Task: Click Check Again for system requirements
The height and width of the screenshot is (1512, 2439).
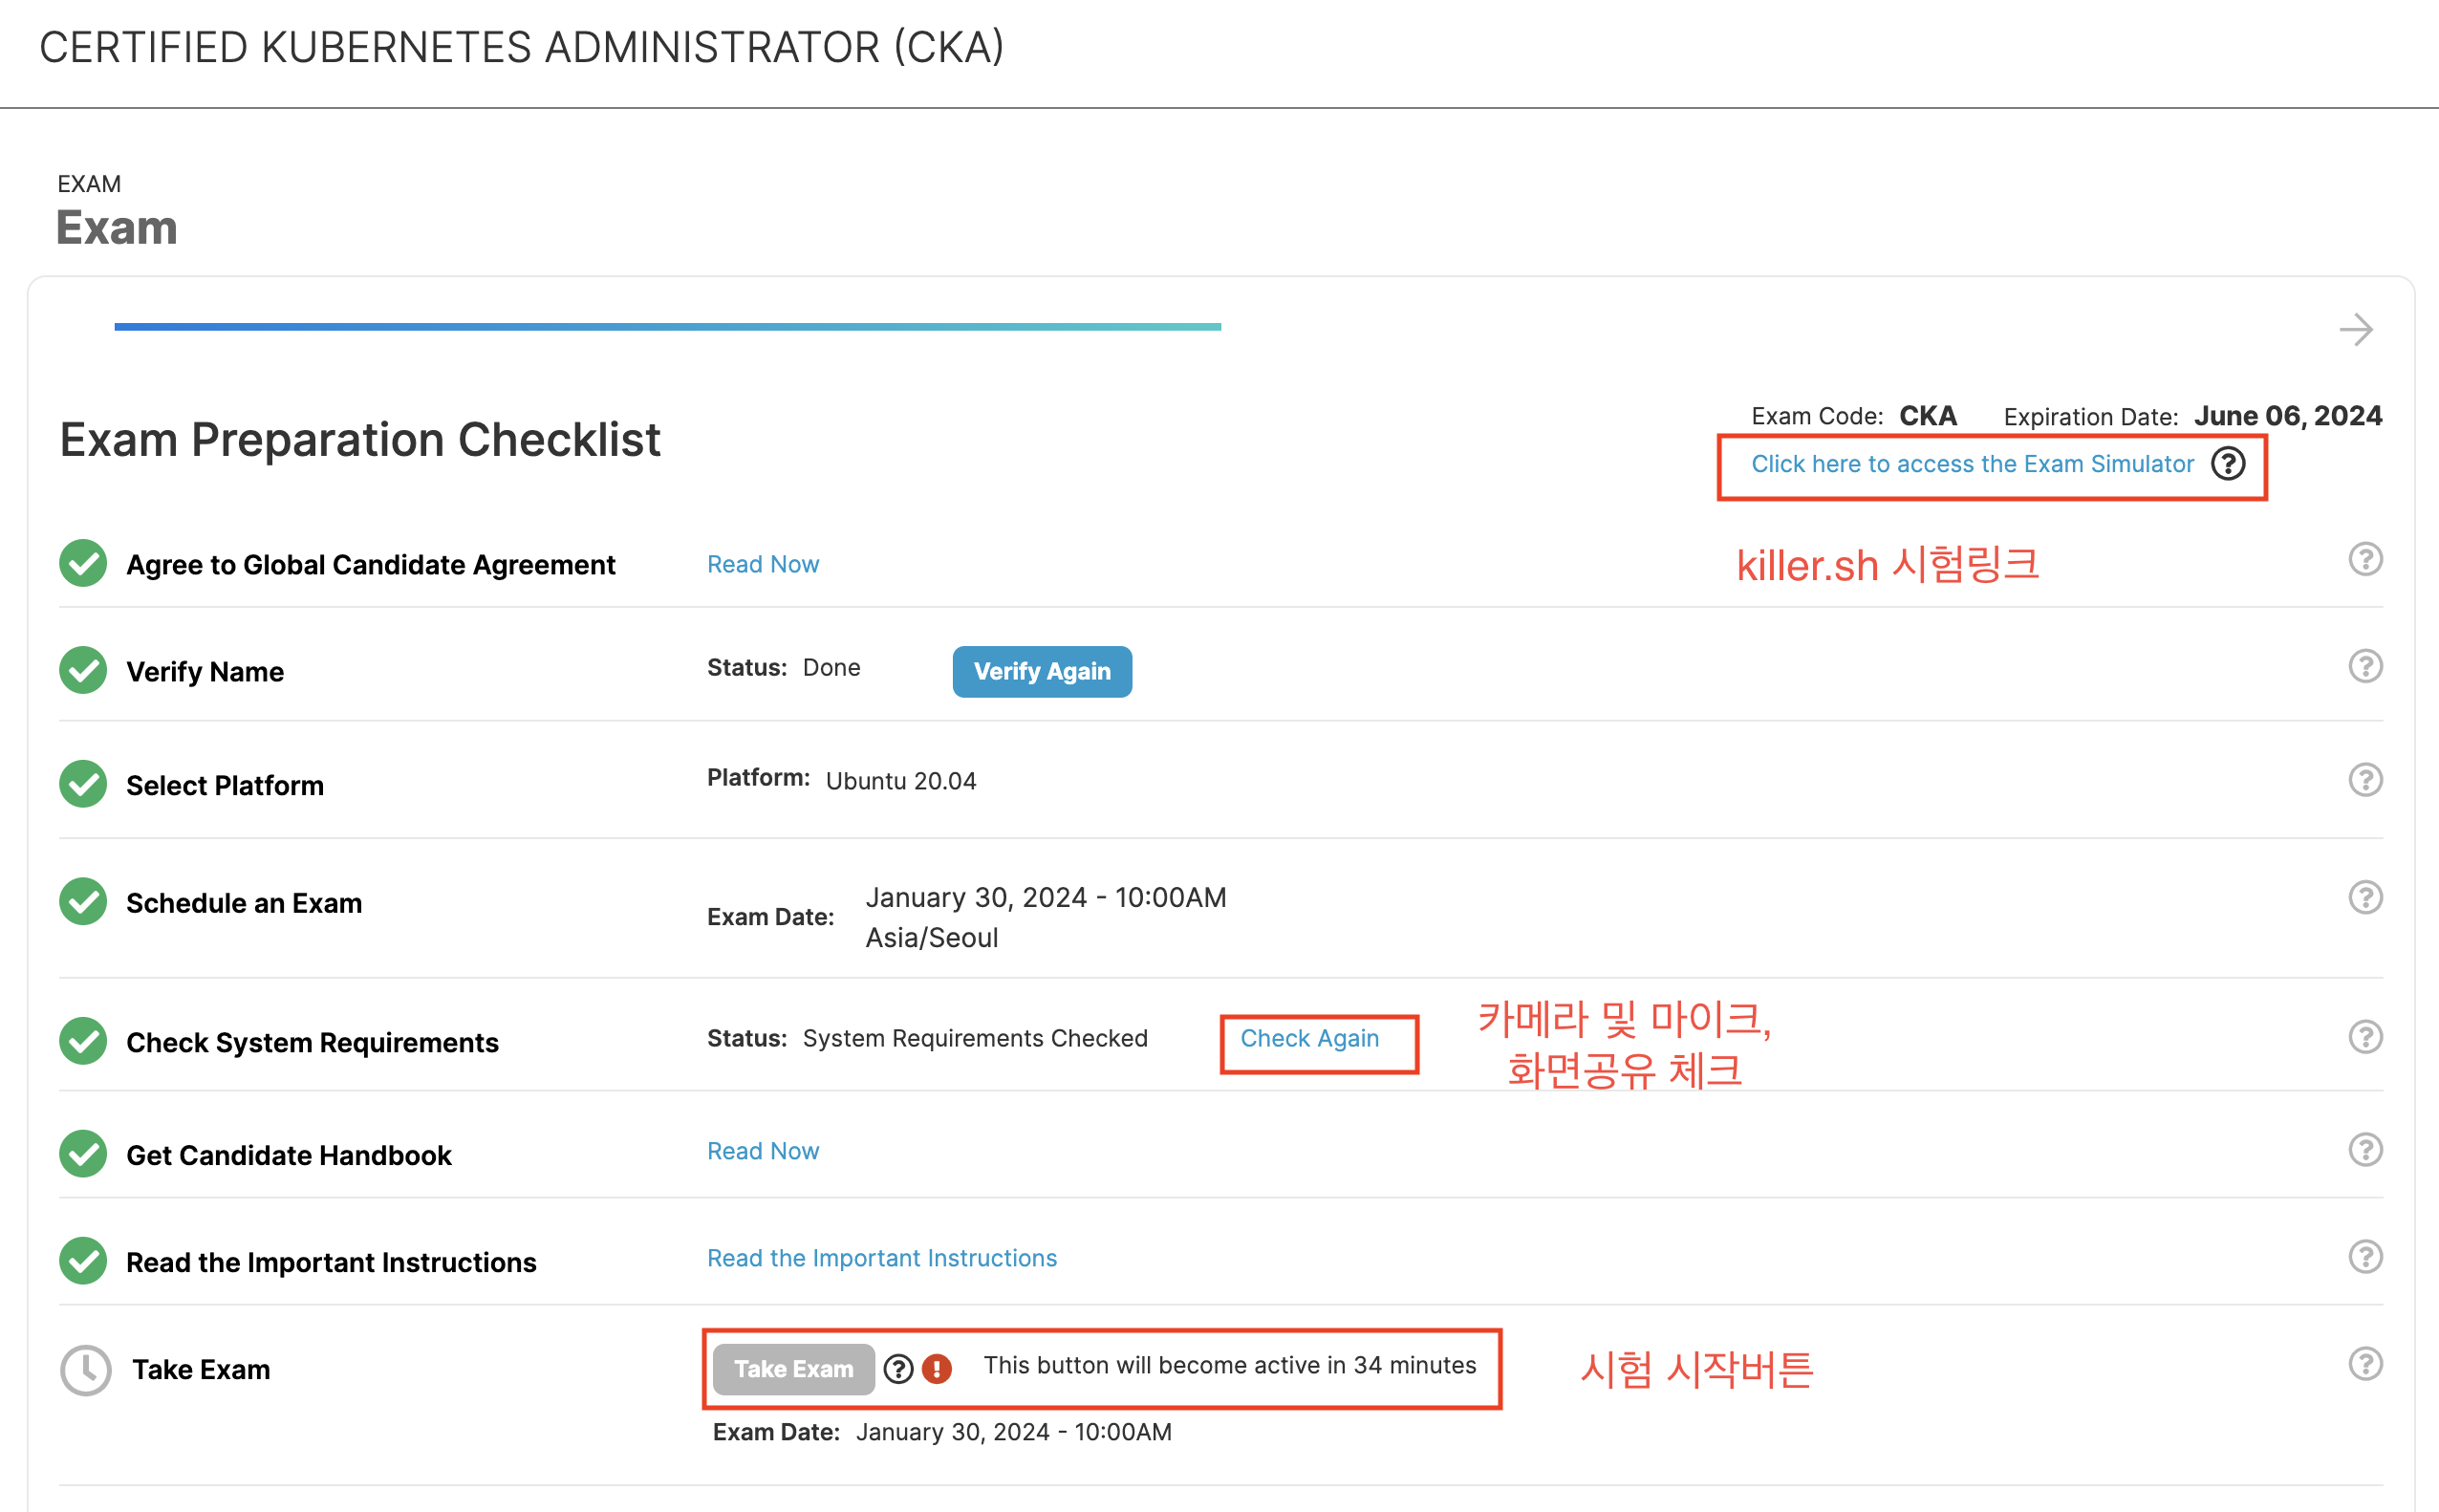Action: tap(1309, 1039)
